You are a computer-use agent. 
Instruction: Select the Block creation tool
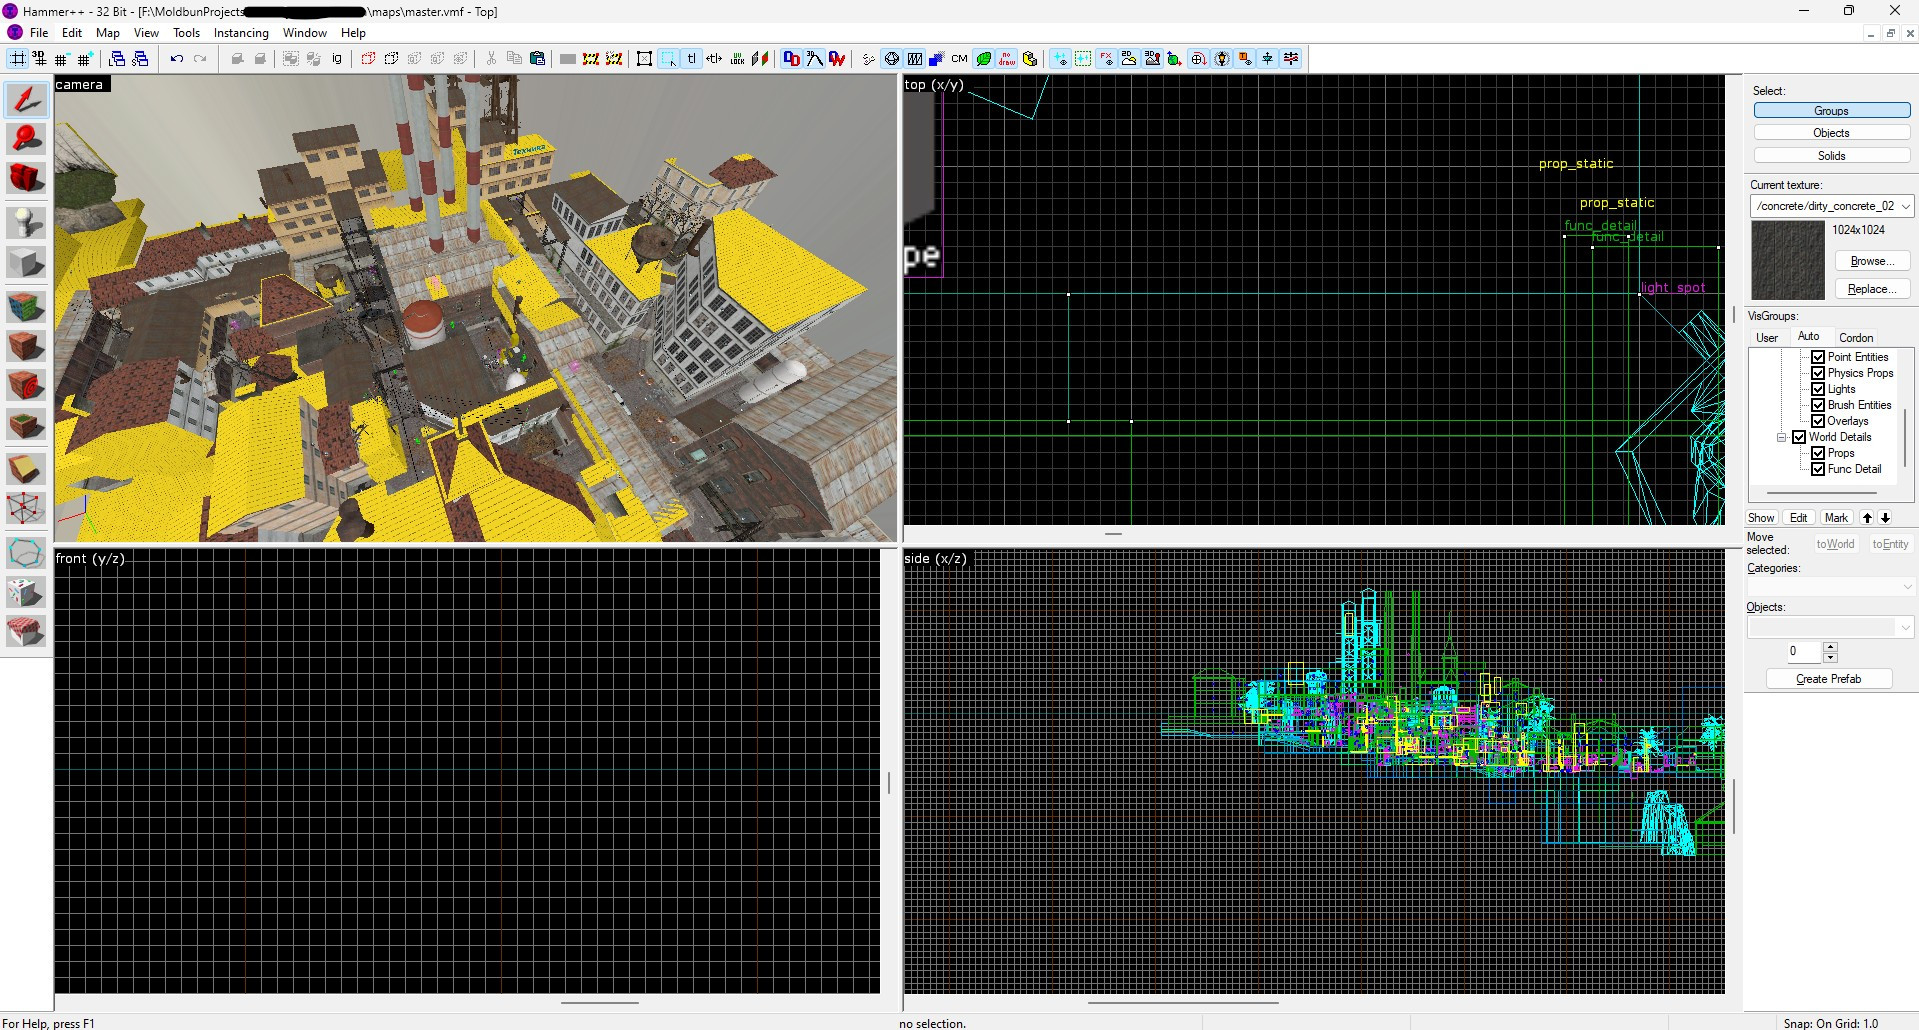[x=26, y=262]
